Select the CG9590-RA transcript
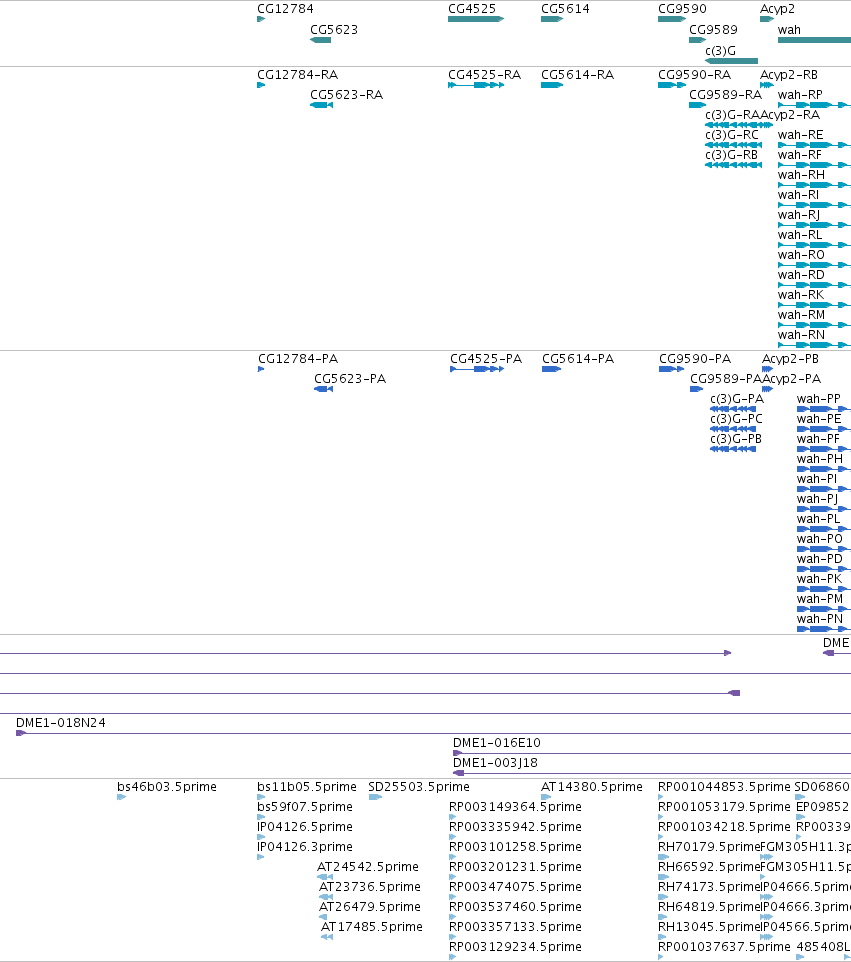The image size is (851, 962). [x=695, y=75]
